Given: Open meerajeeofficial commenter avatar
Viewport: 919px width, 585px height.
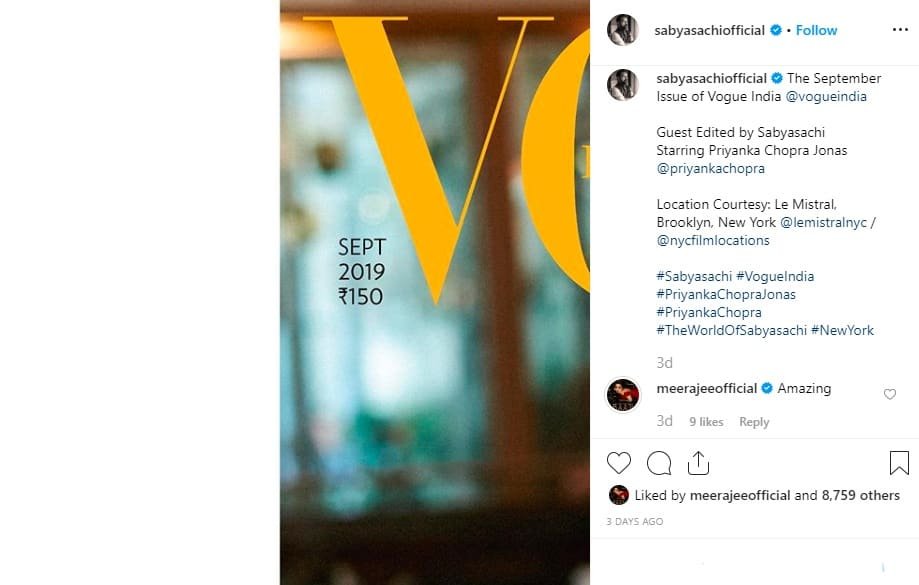Looking at the screenshot, I should [x=623, y=395].
